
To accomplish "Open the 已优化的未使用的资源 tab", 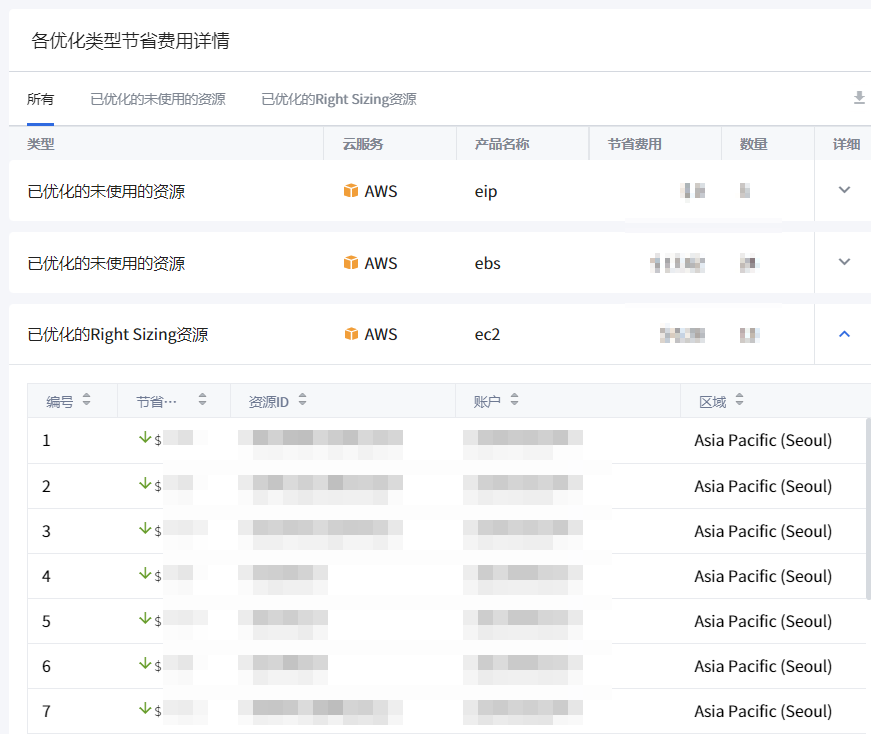I will [x=158, y=99].
